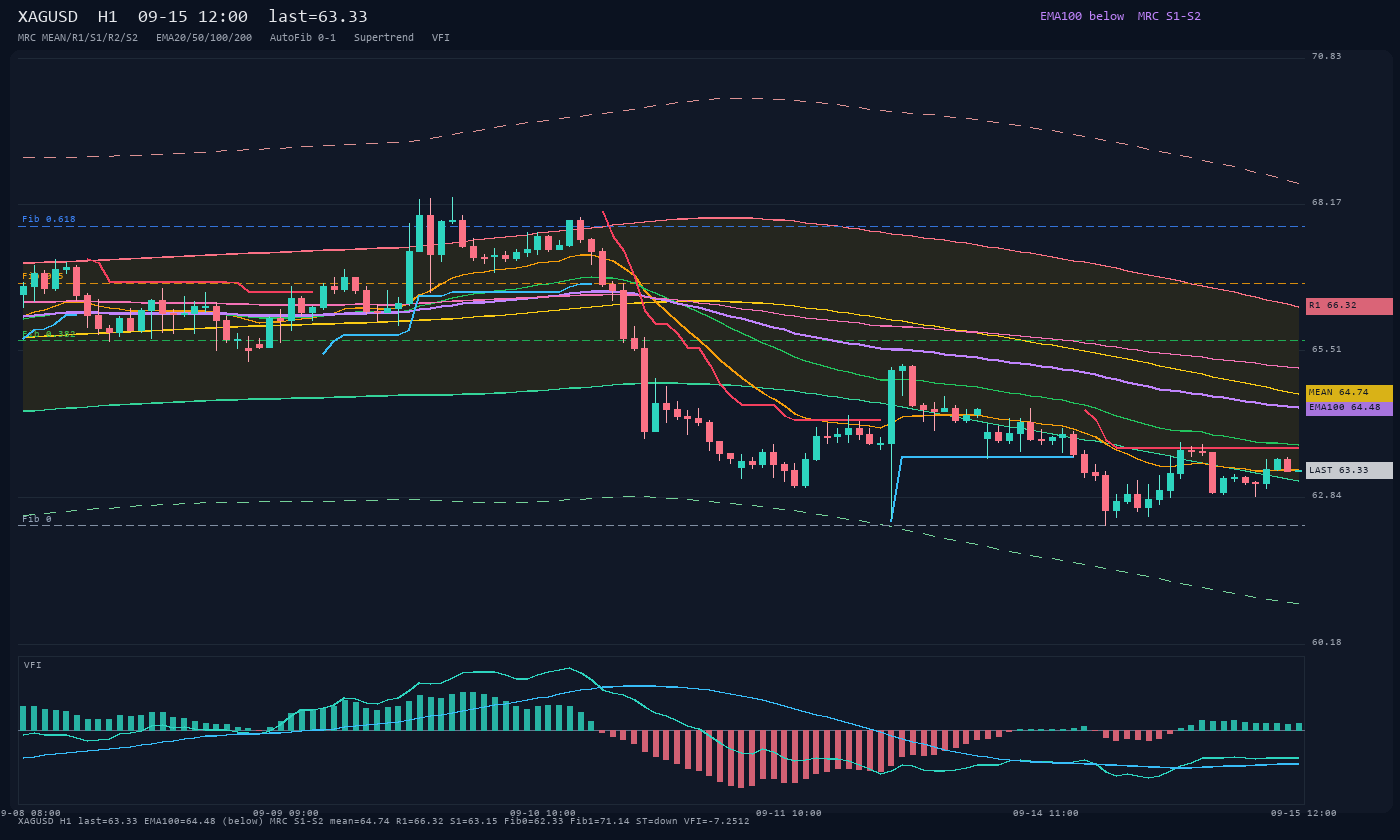Click the '09-10 10:00' time axis label

click(543, 813)
